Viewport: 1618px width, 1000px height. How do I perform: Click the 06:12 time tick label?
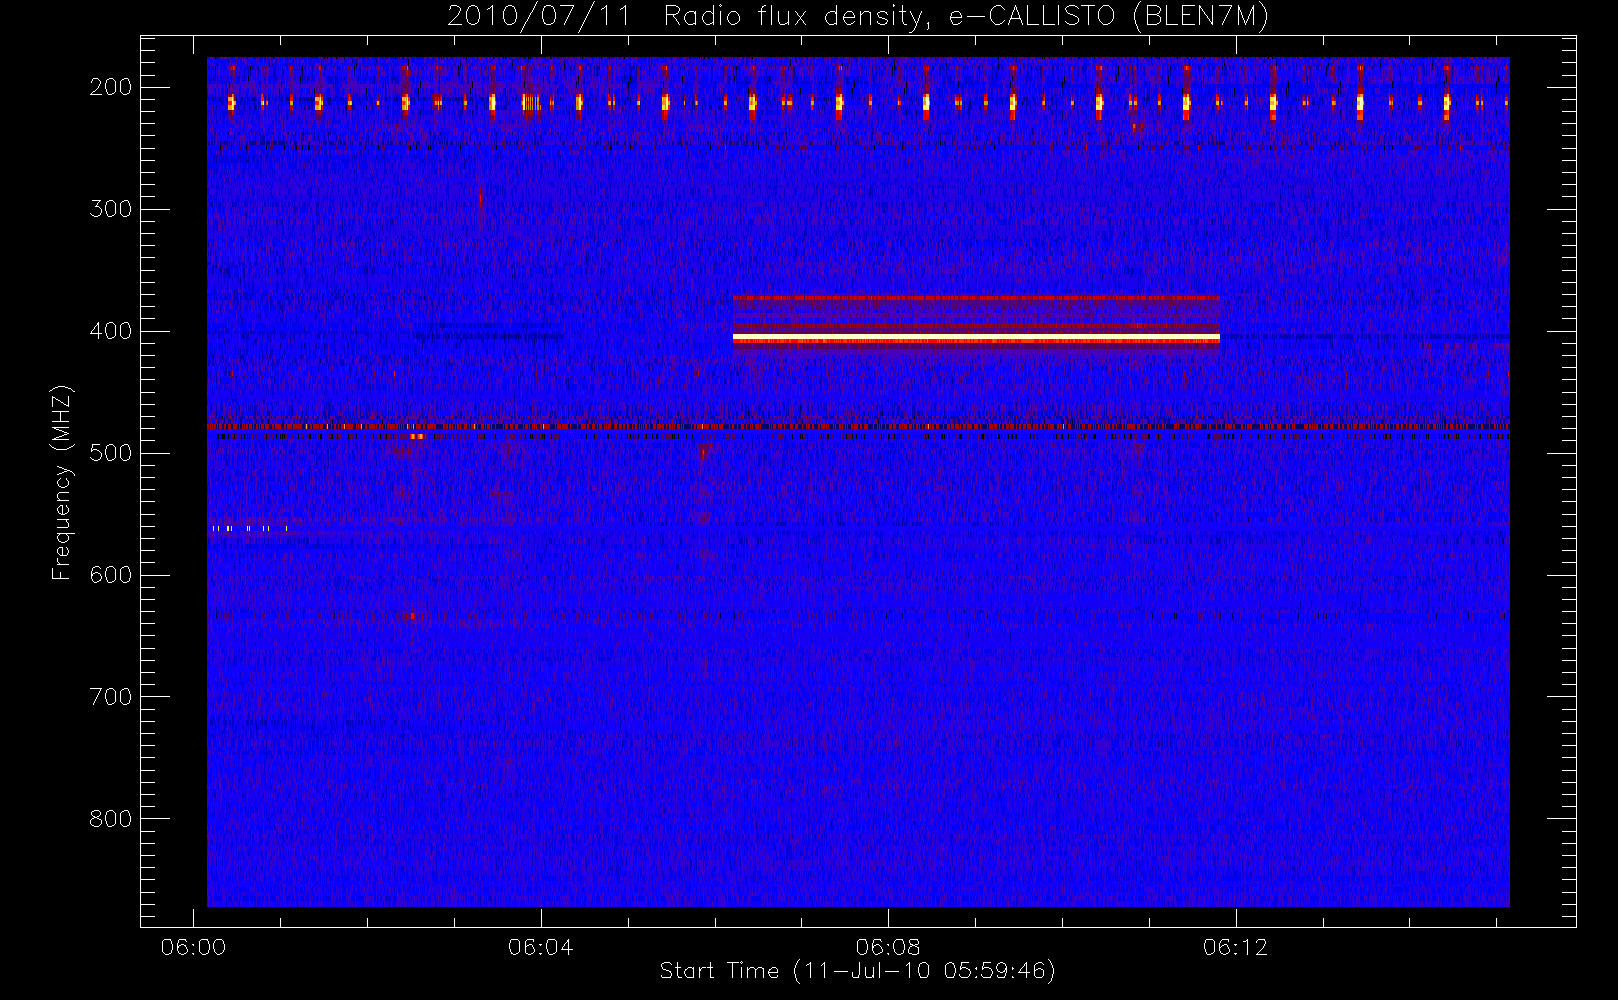click(x=1235, y=947)
